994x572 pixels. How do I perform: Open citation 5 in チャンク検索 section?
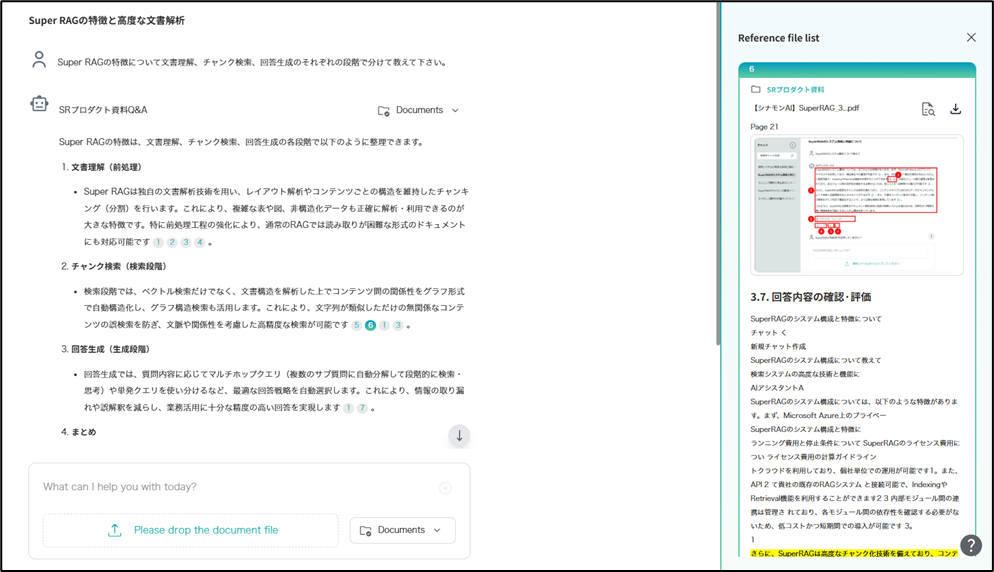pos(357,325)
